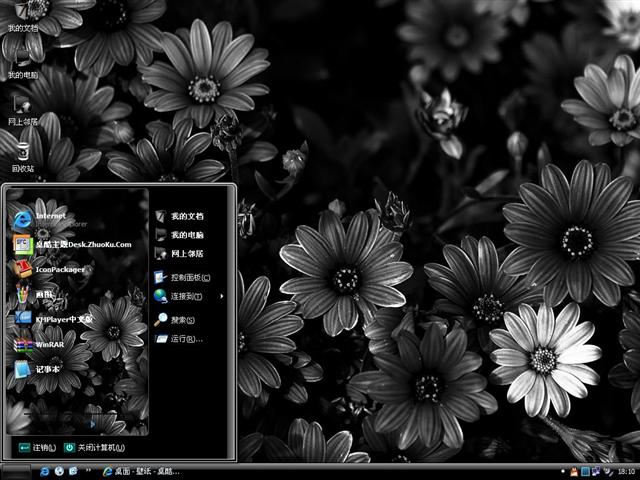Screen dimensions: 640x480
Task: Open the 回收站 desktop icon
Action: point(22,156)
